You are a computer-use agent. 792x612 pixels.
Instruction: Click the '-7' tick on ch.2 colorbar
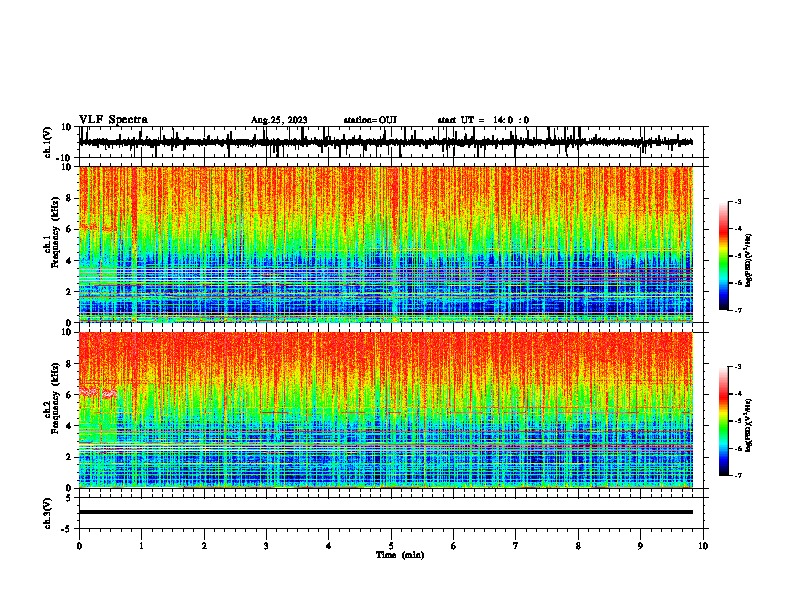(738, 475)
